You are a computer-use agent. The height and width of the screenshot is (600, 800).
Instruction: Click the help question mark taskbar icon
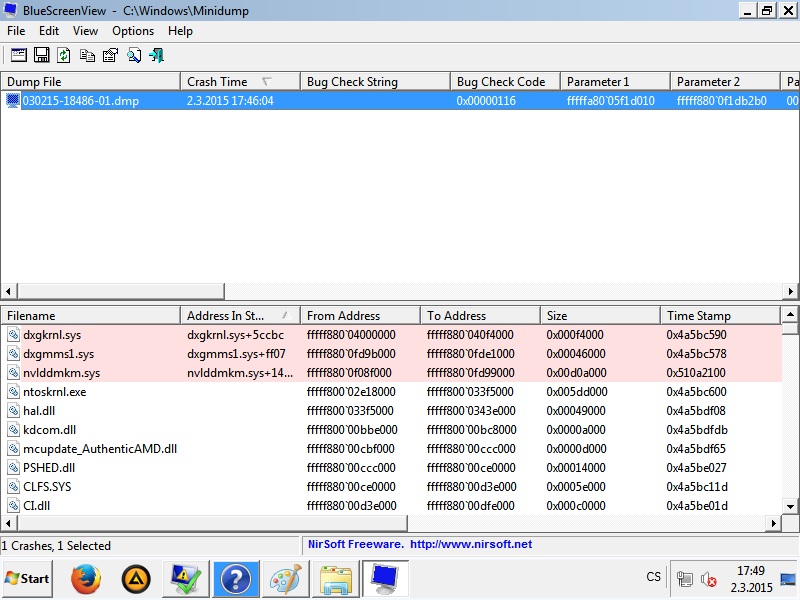tap(236, 579)
